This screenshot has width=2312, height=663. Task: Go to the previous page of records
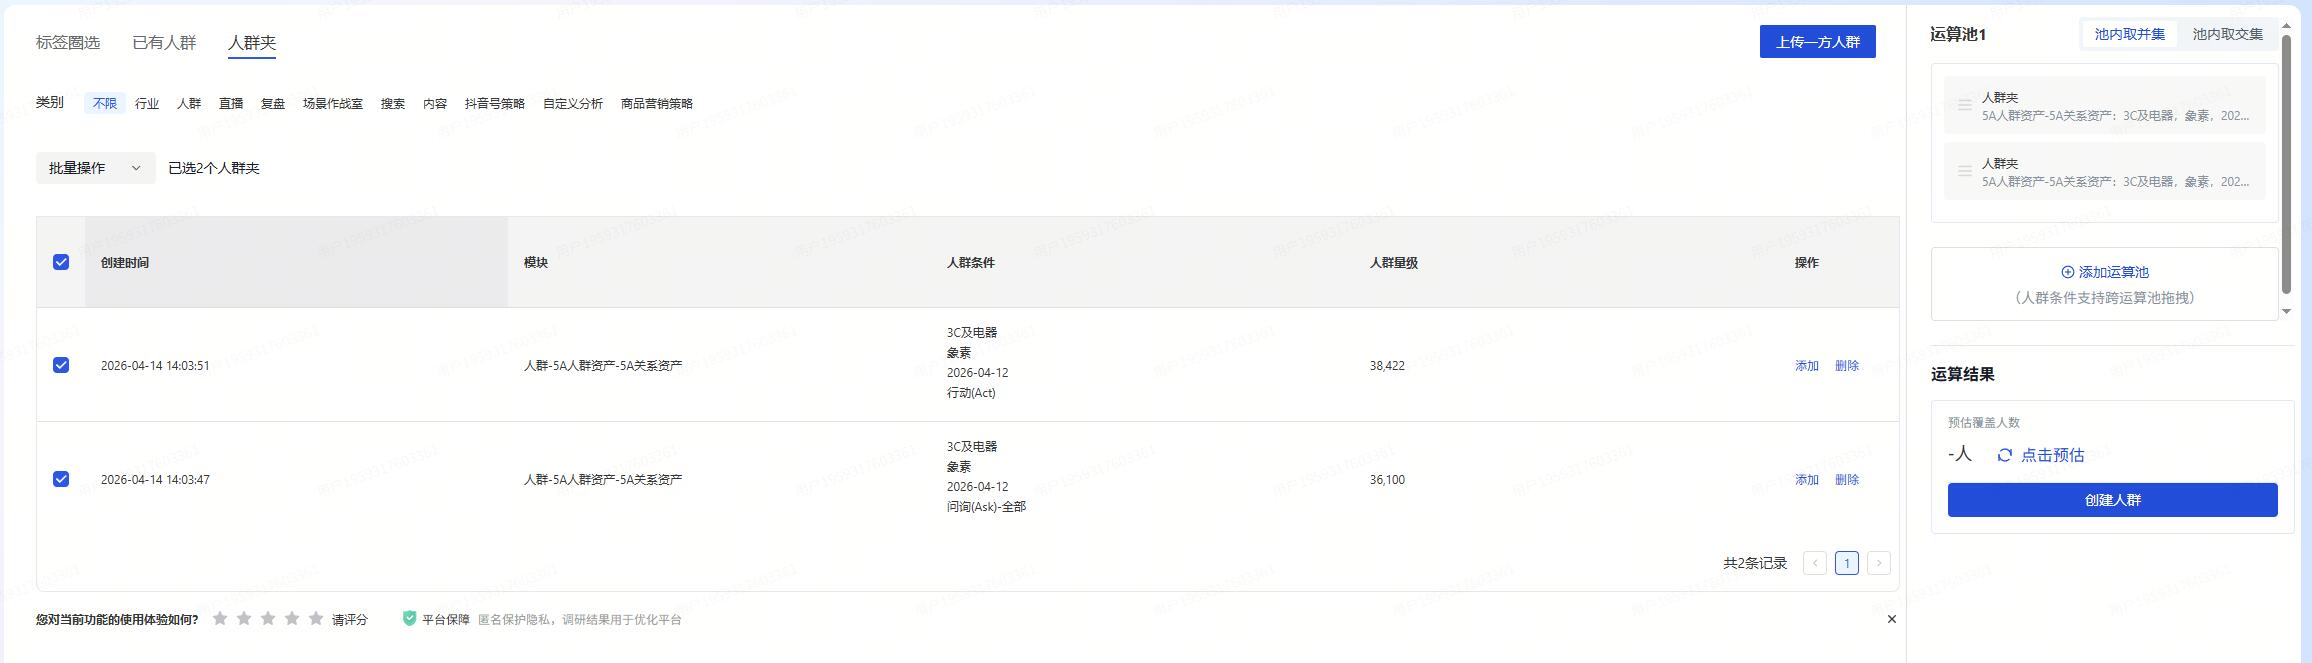tap(1815, 563)
